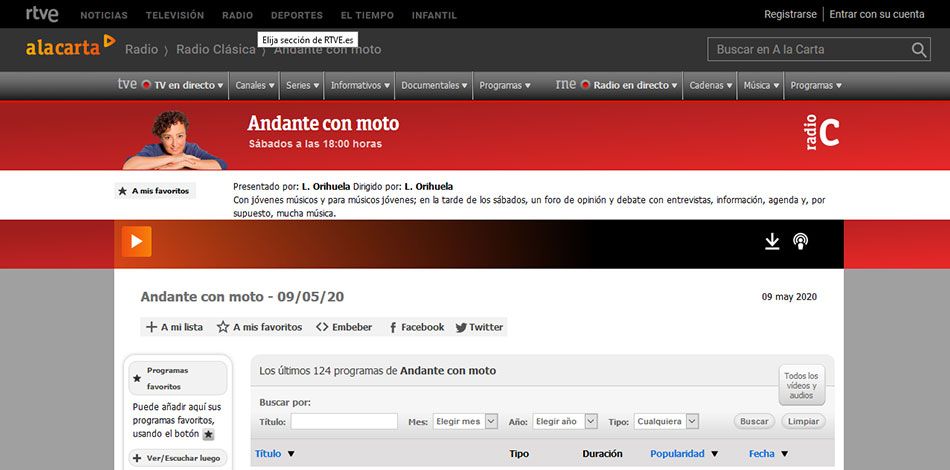
Task: Open the Tipo Cualquiera dropdown
Action: point(666,422)
